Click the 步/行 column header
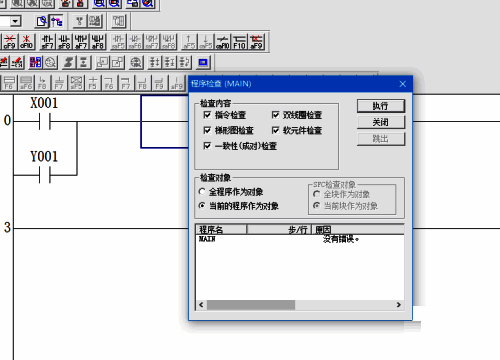The image size is (500, 360). [279, 229]
